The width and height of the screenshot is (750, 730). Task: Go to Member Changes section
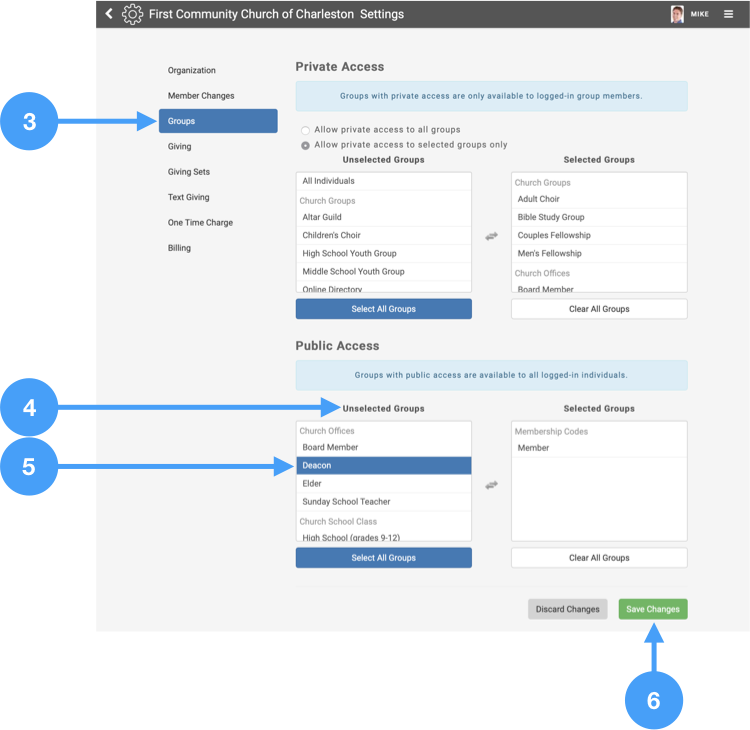[x=201, y=96]
